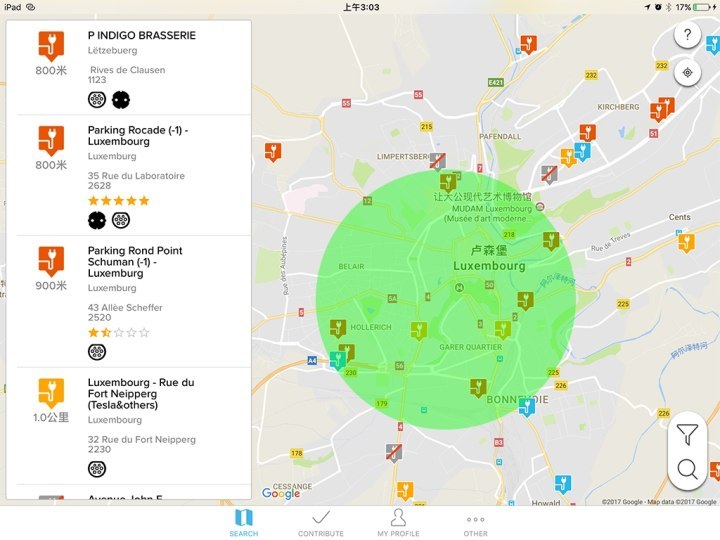Select the crossed-out grey pin at Limpertsberg

(437, 161)
